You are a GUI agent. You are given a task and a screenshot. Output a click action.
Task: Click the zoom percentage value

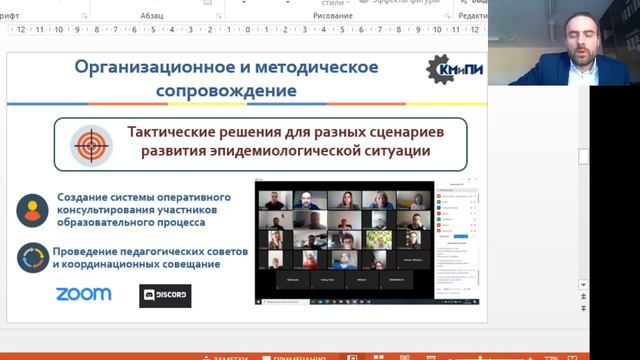(x=551, y=358)
